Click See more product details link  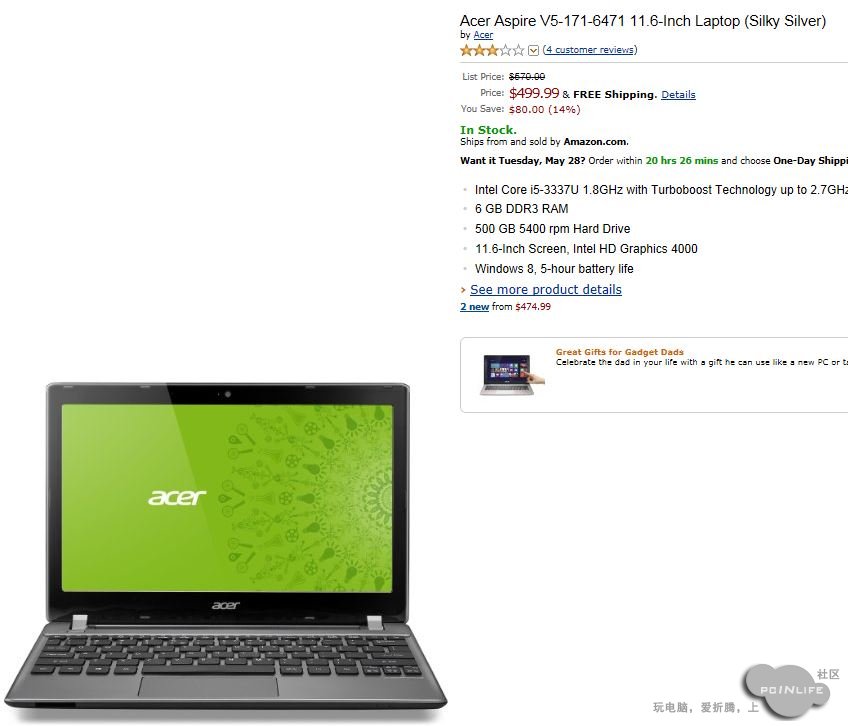pyautogui.click(x=546, y=289)
